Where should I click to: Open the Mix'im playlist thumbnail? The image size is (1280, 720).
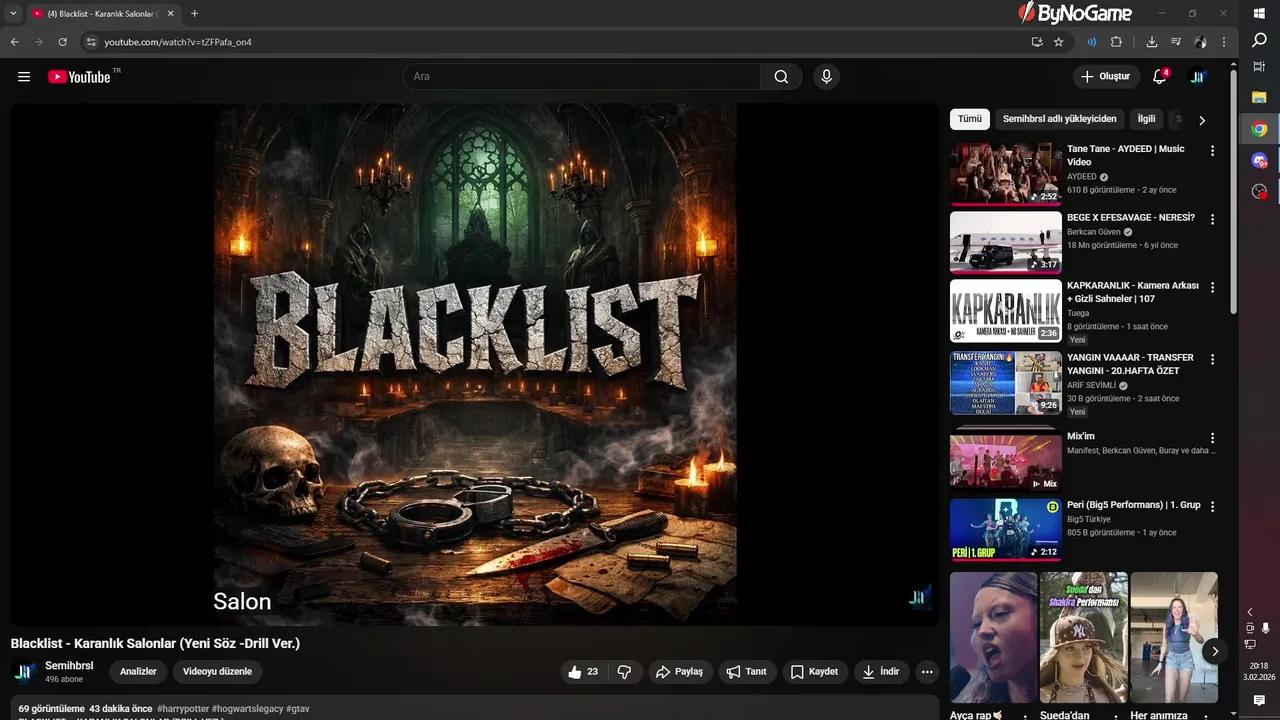[x=1006, y=459]
